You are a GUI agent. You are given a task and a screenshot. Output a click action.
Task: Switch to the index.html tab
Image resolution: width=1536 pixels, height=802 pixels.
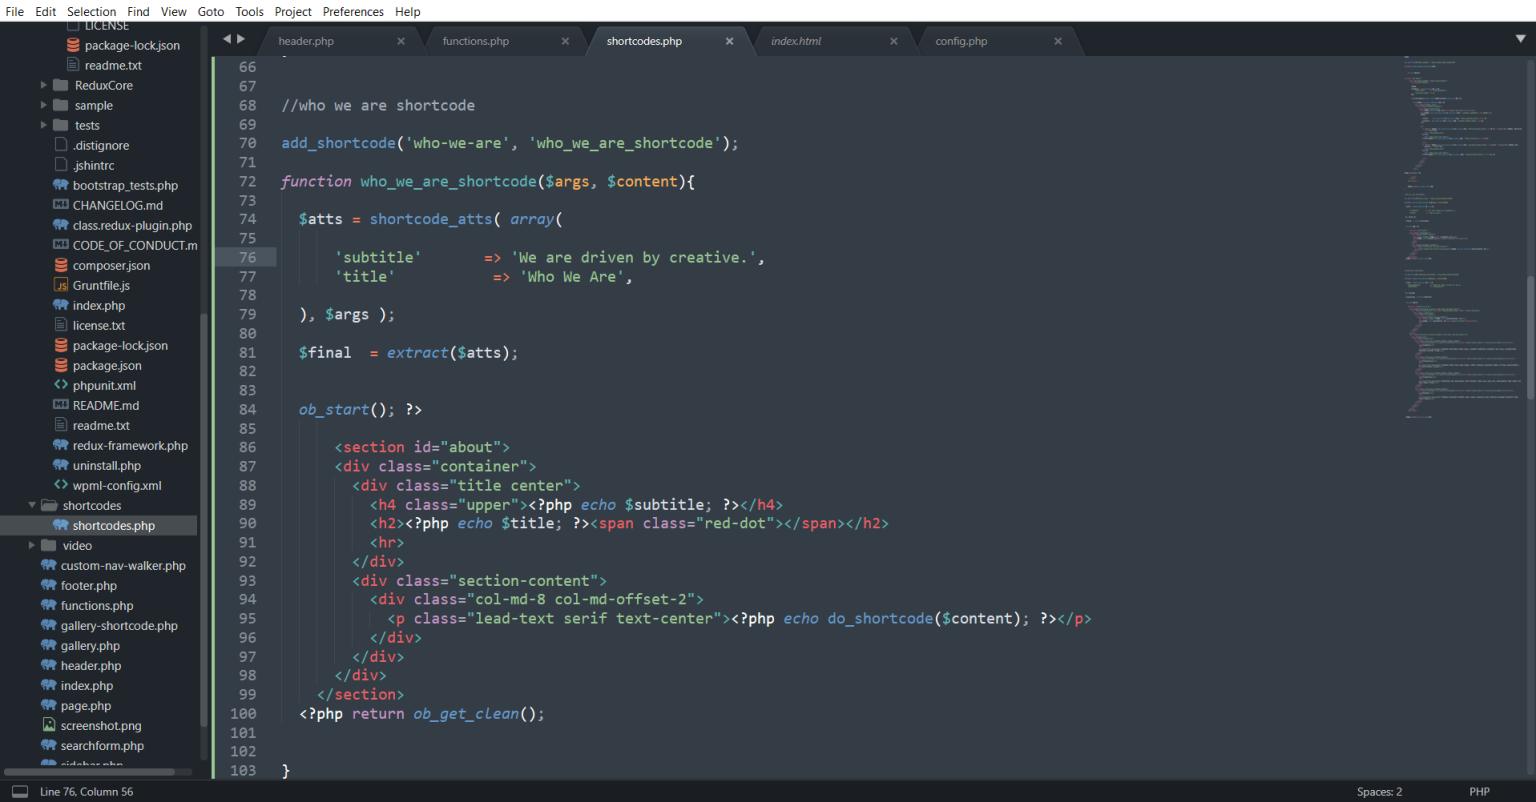pyautogui.click(x=796, y=41)
